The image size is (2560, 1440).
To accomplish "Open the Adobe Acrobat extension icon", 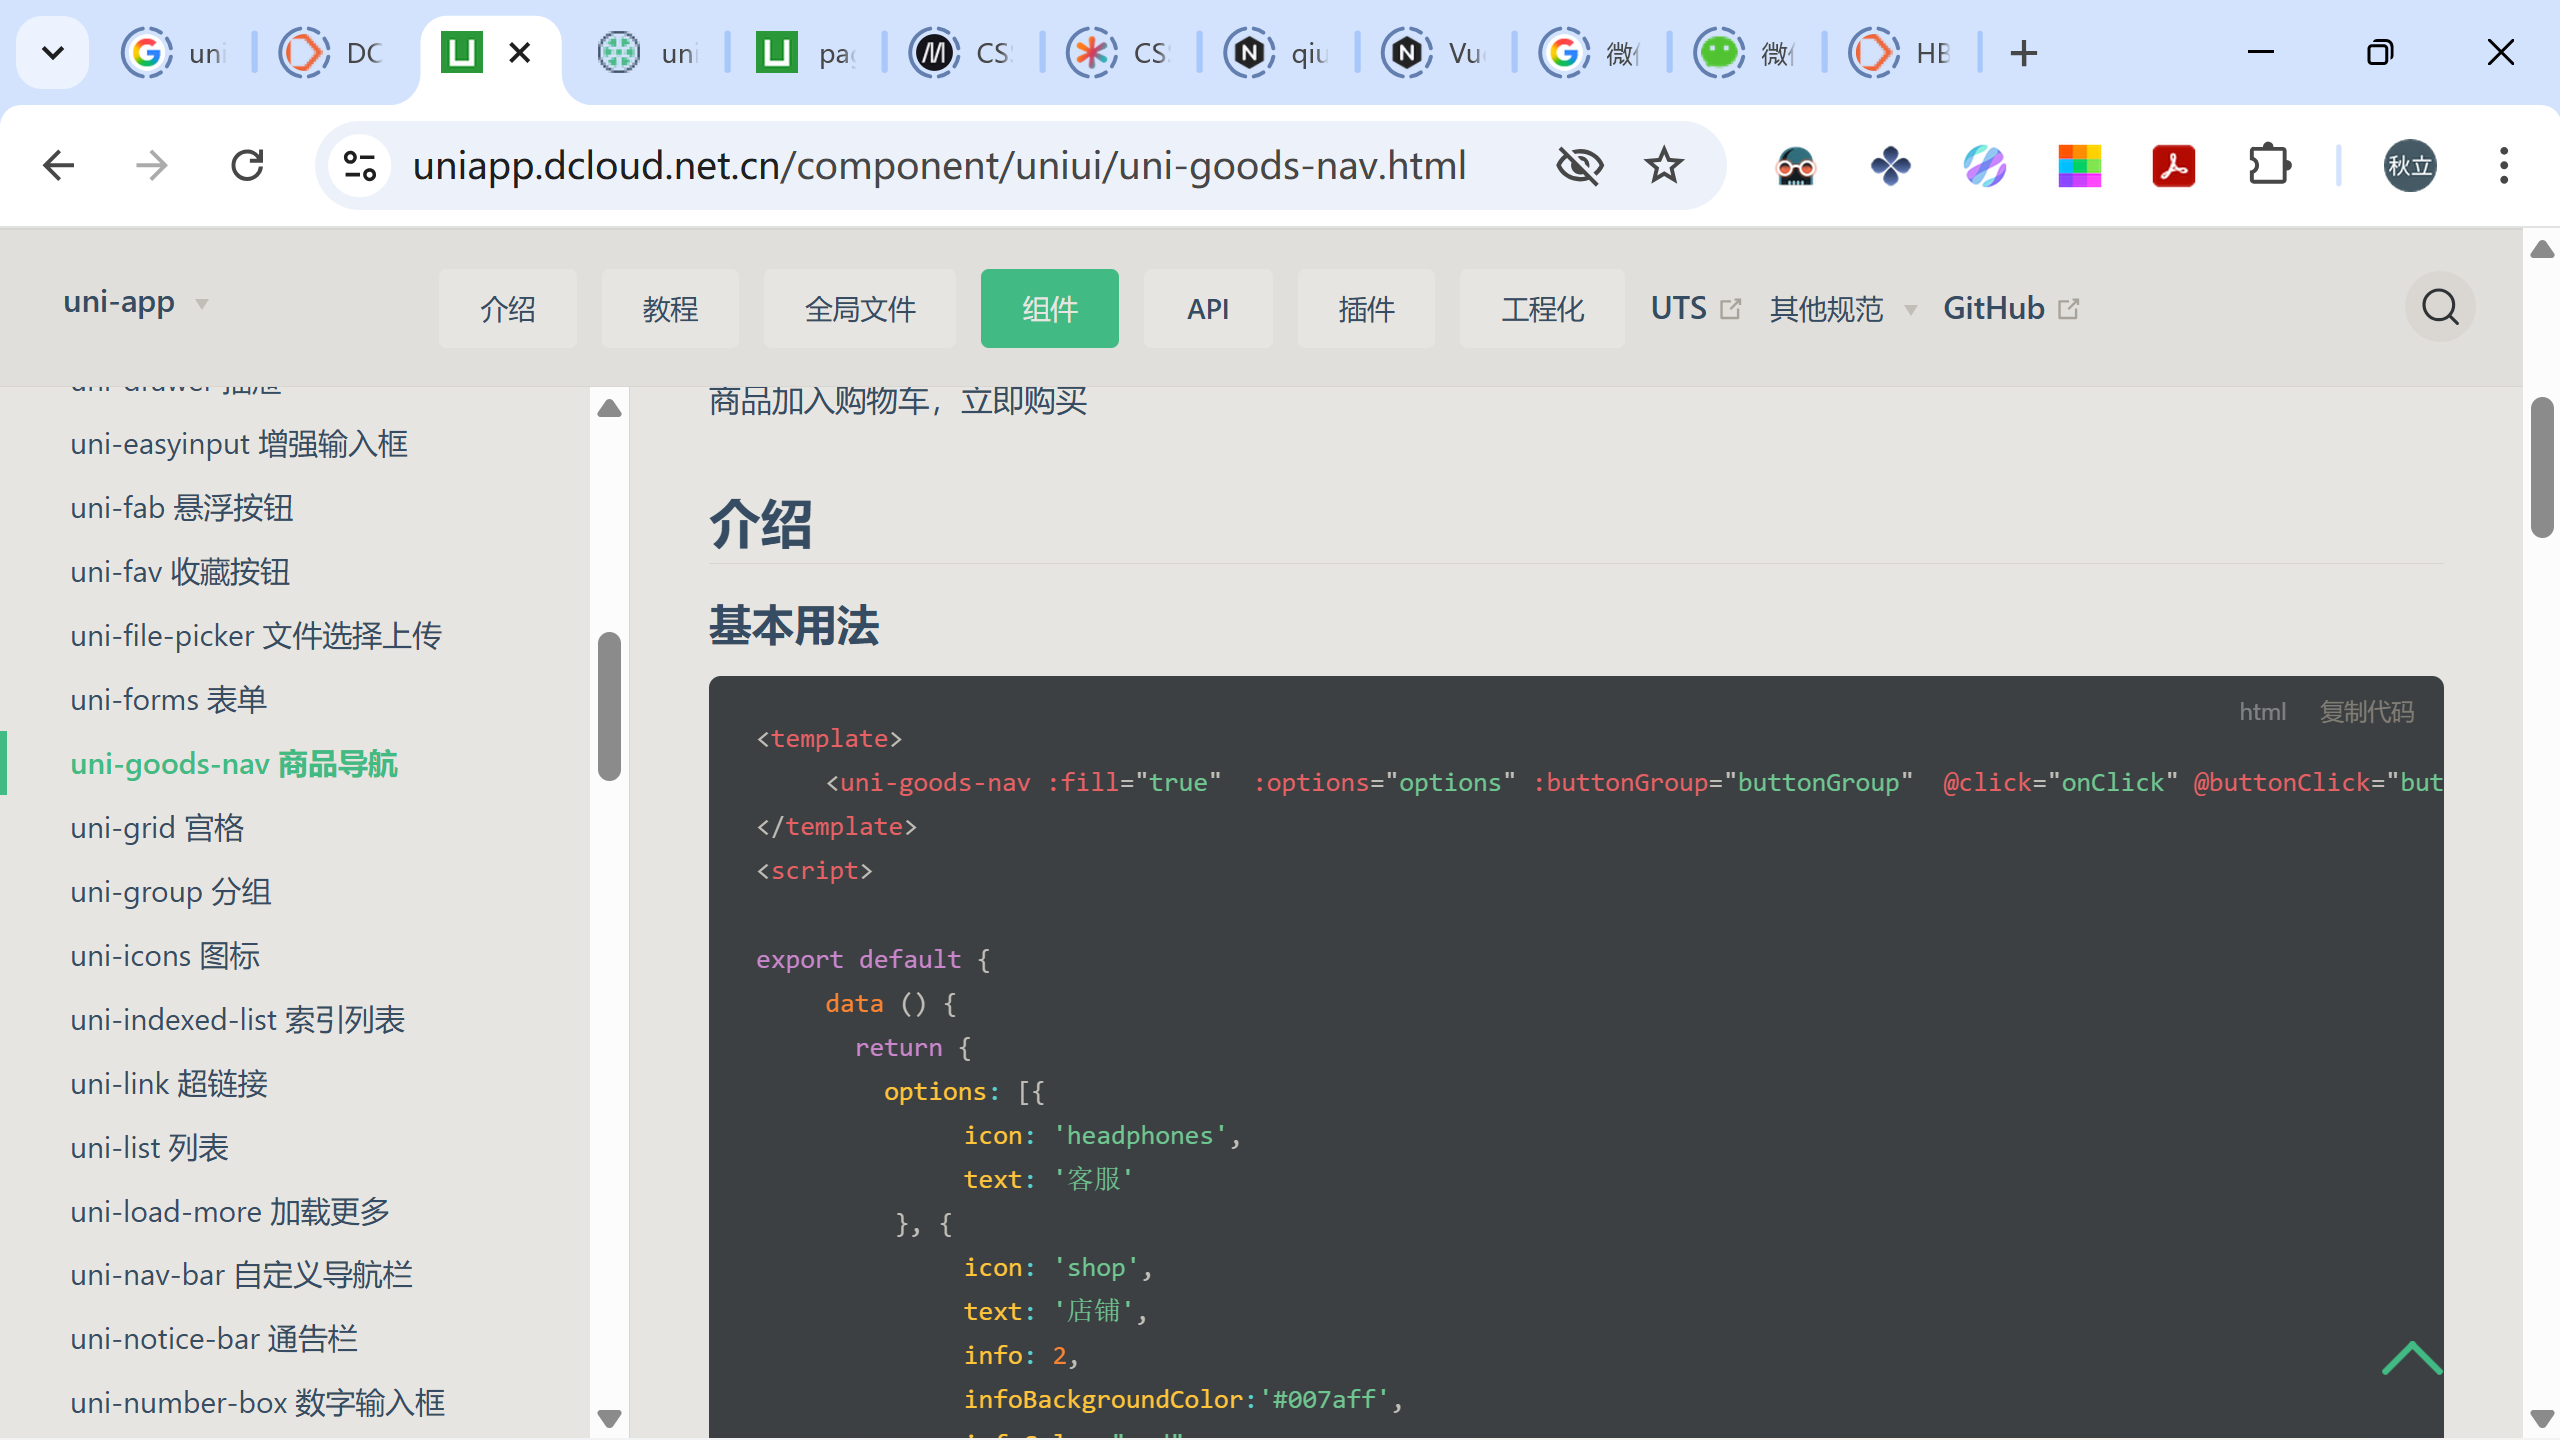I will (x=2173, y=166).
